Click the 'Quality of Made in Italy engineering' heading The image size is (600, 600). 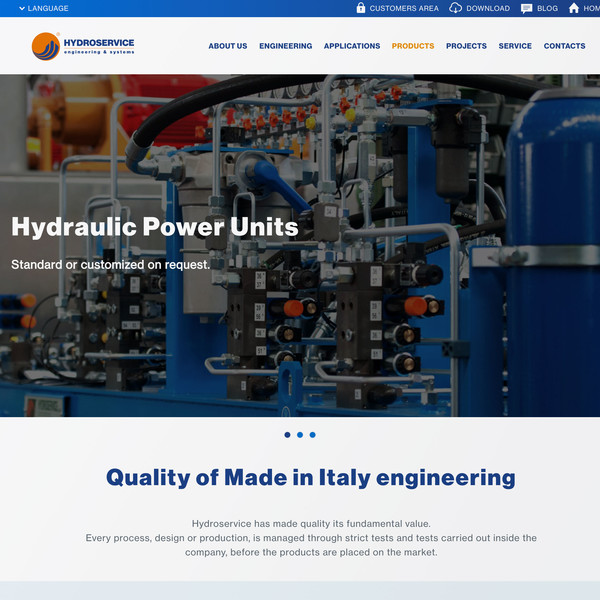pos(311,478)
